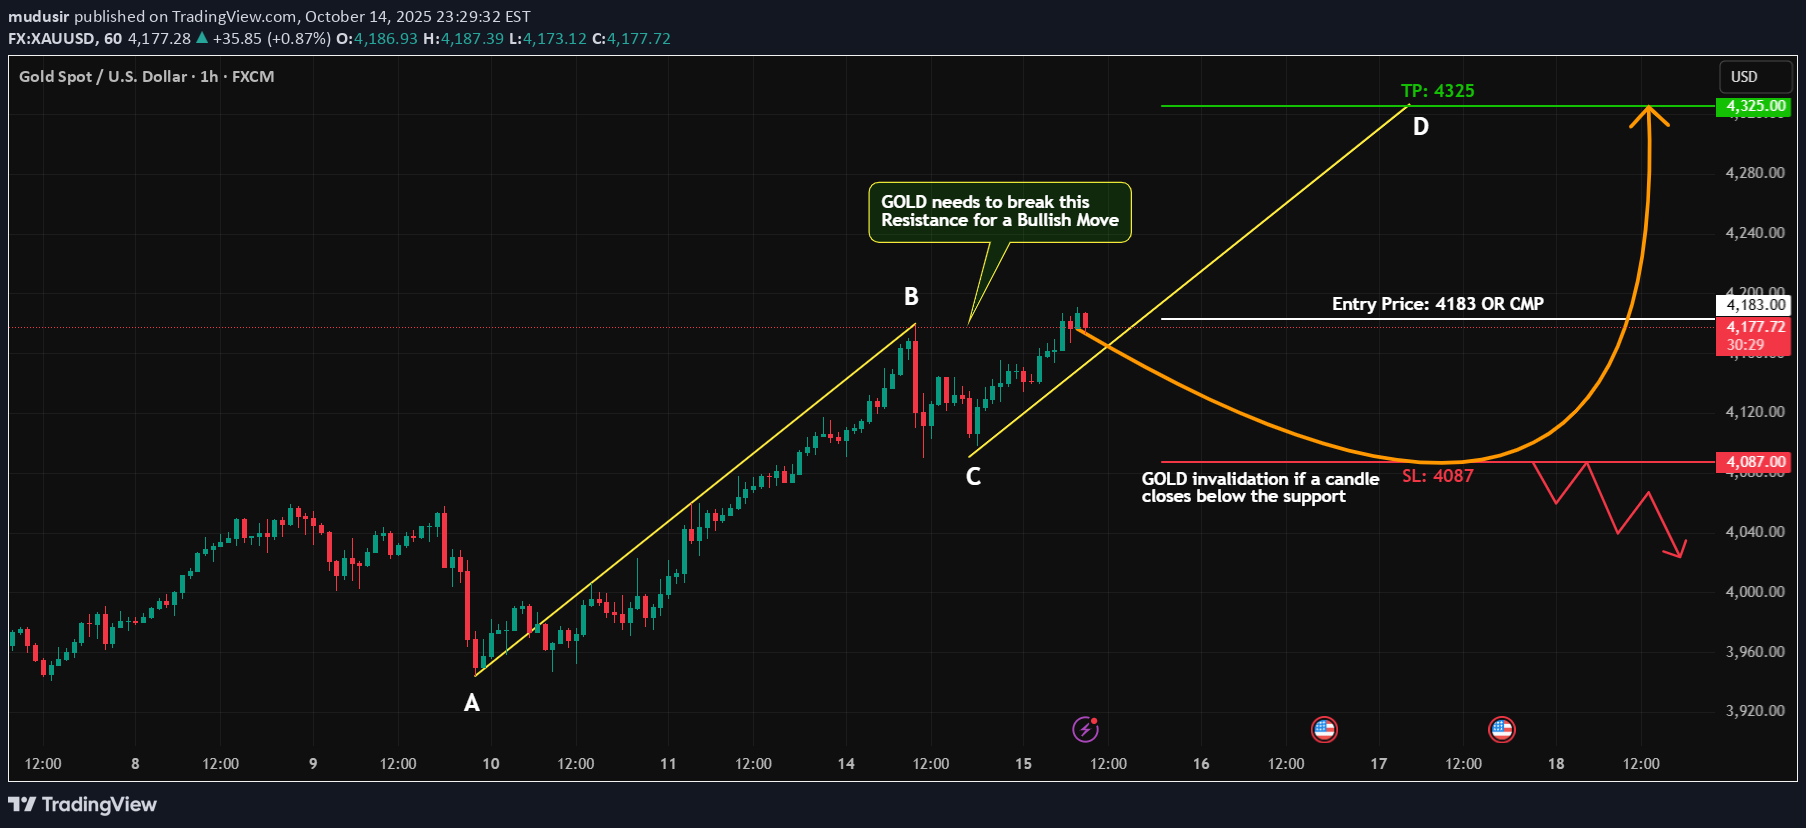Select the white 4,183.00 entry price label
Image resolution: width=1806 pixels, height=828 pixels.
[1754, 305]
